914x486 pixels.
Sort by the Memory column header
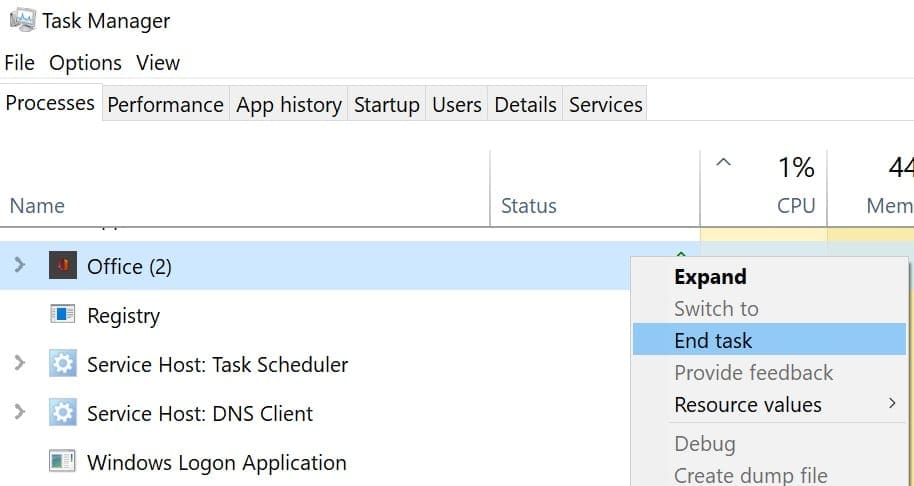(871, 189)
